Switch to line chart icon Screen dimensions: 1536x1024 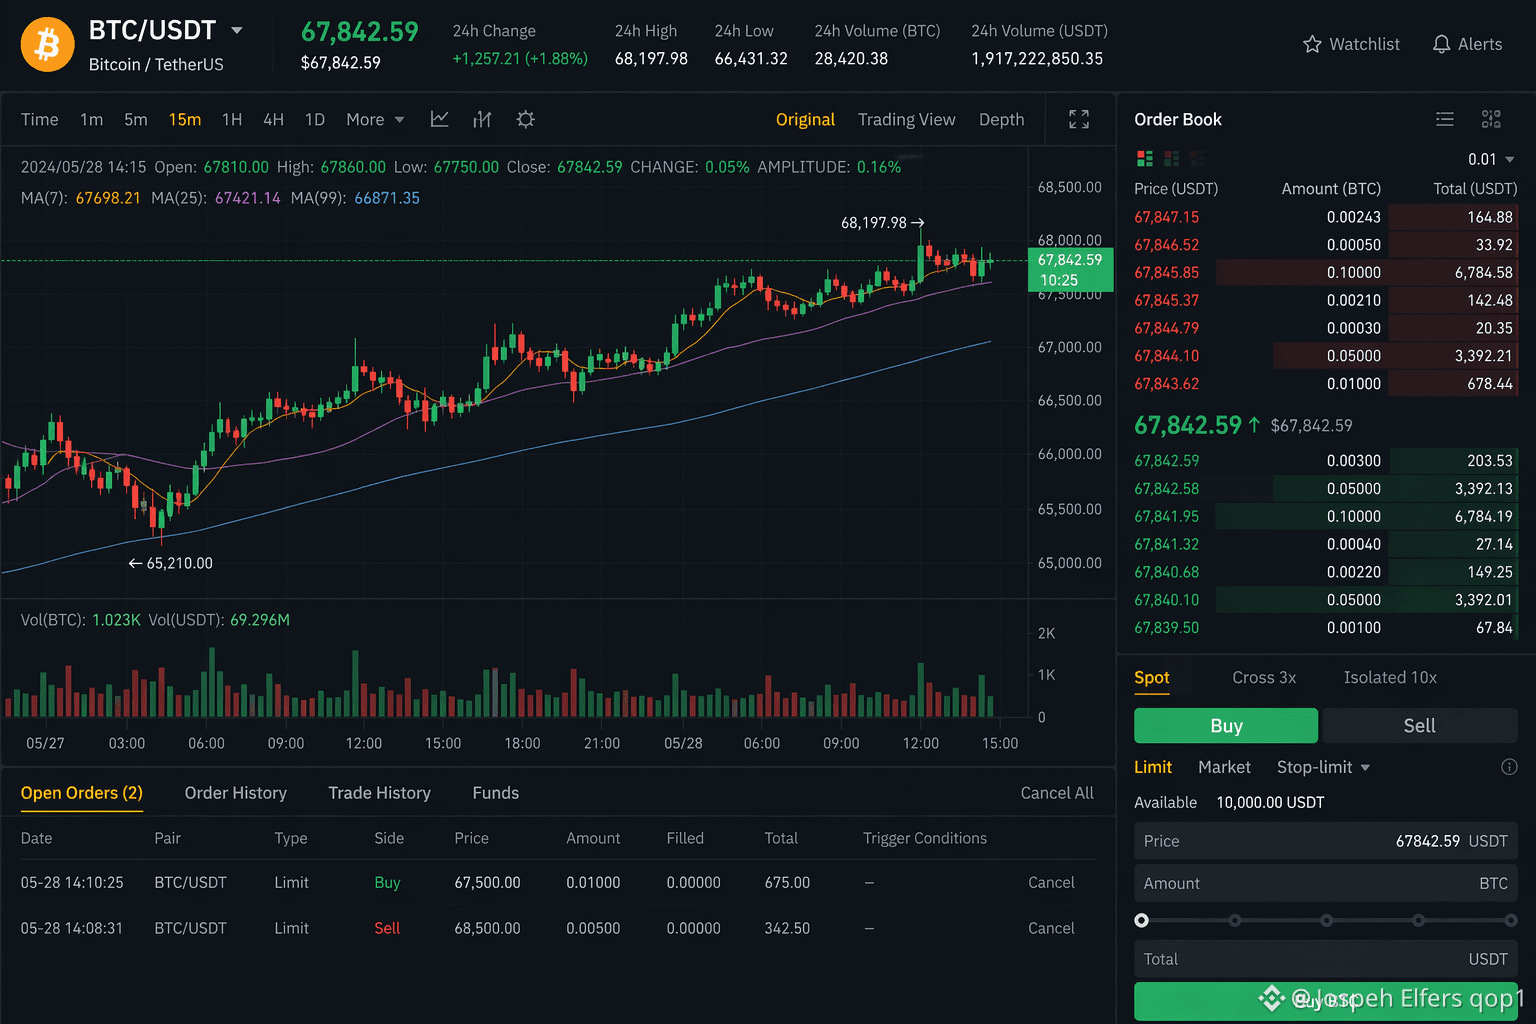point(439,119)
